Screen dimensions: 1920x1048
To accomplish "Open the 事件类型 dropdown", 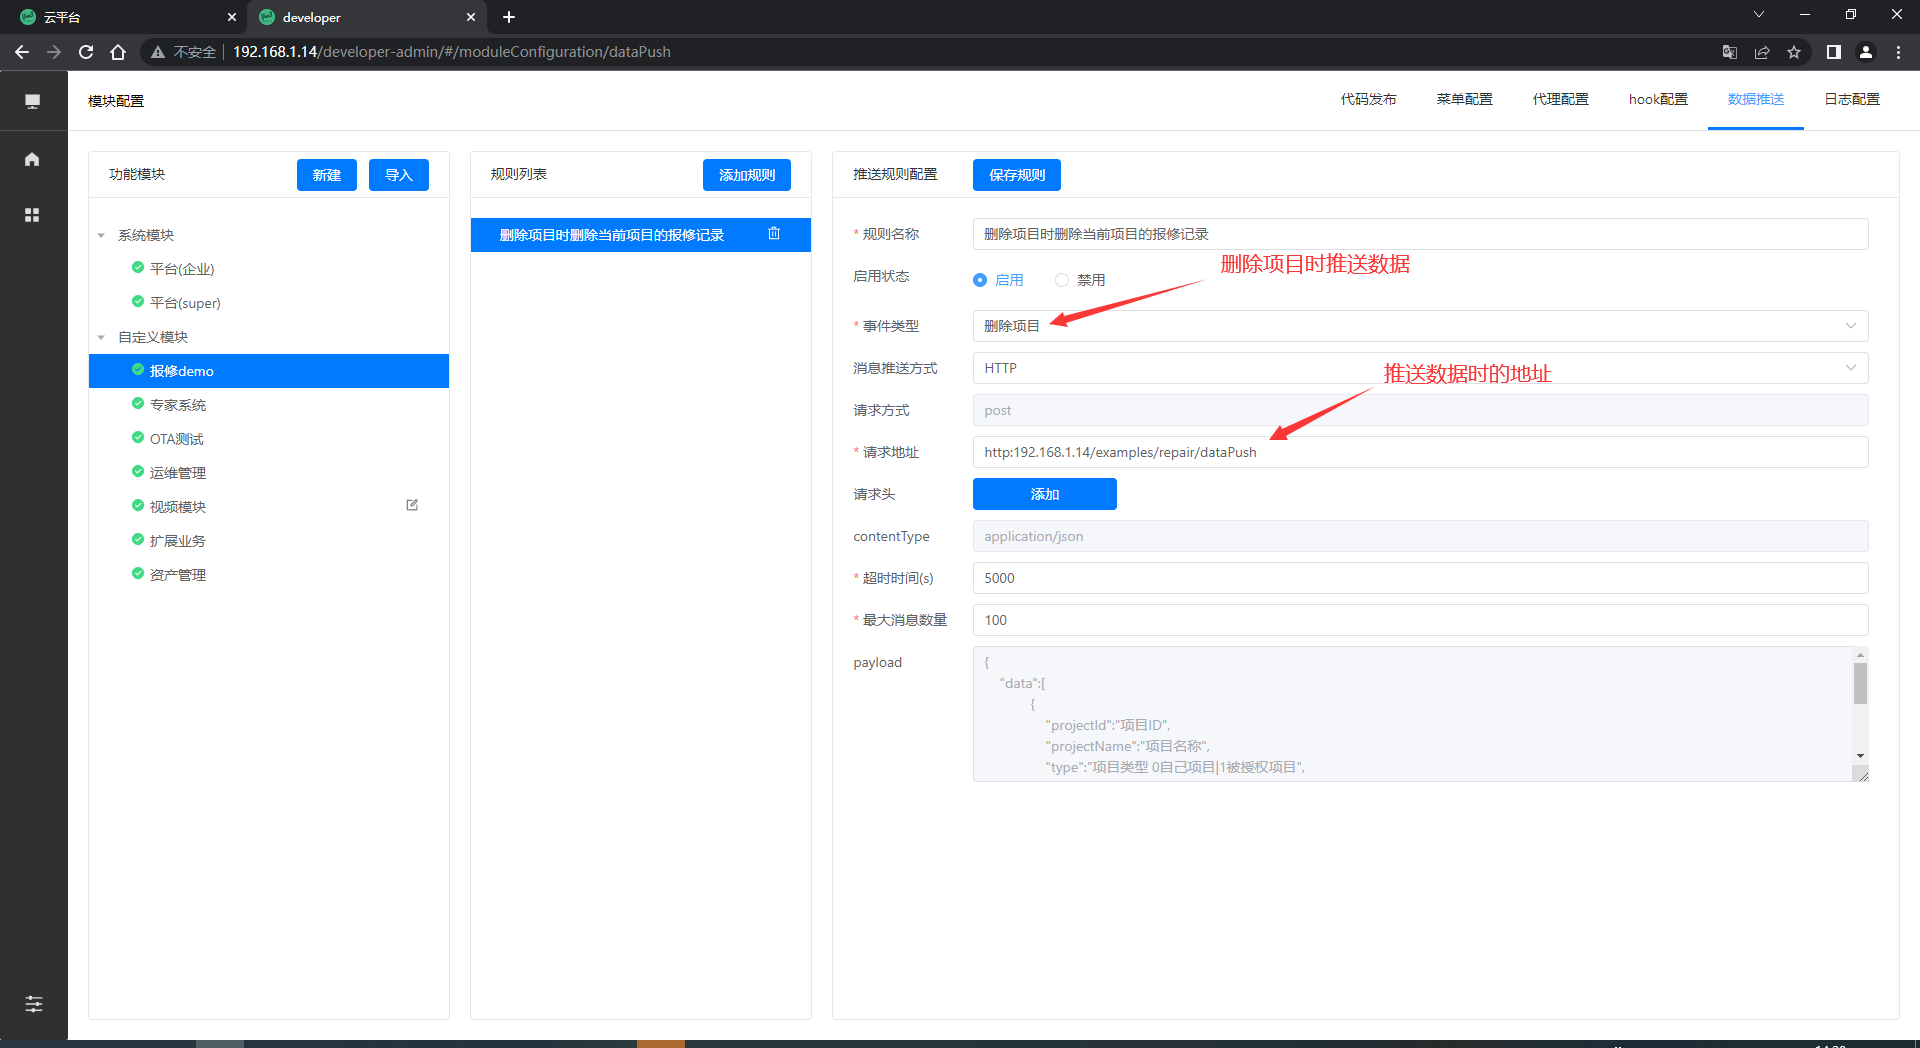I will (1419, 326).
